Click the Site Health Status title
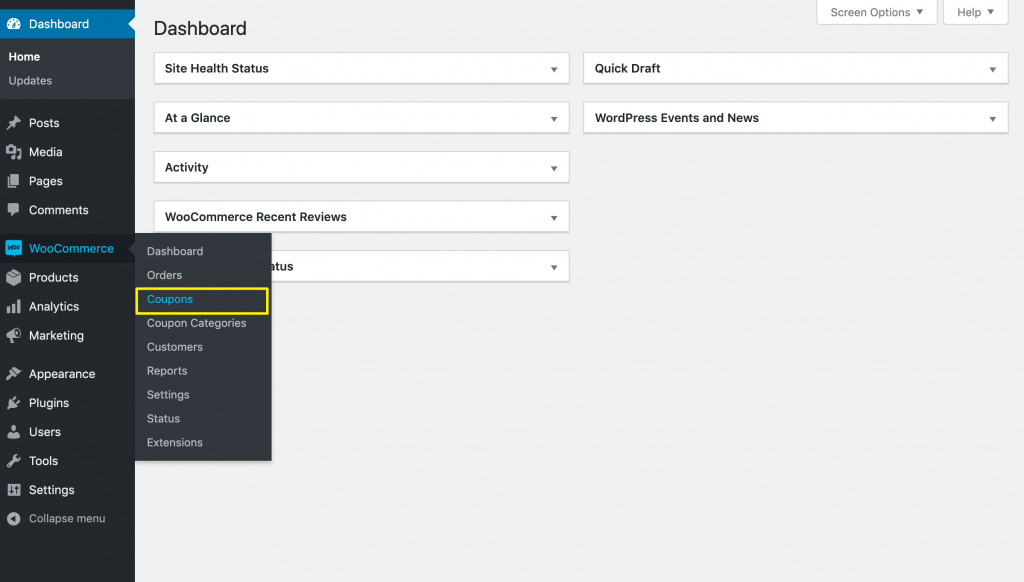 [x=217, y=69]
